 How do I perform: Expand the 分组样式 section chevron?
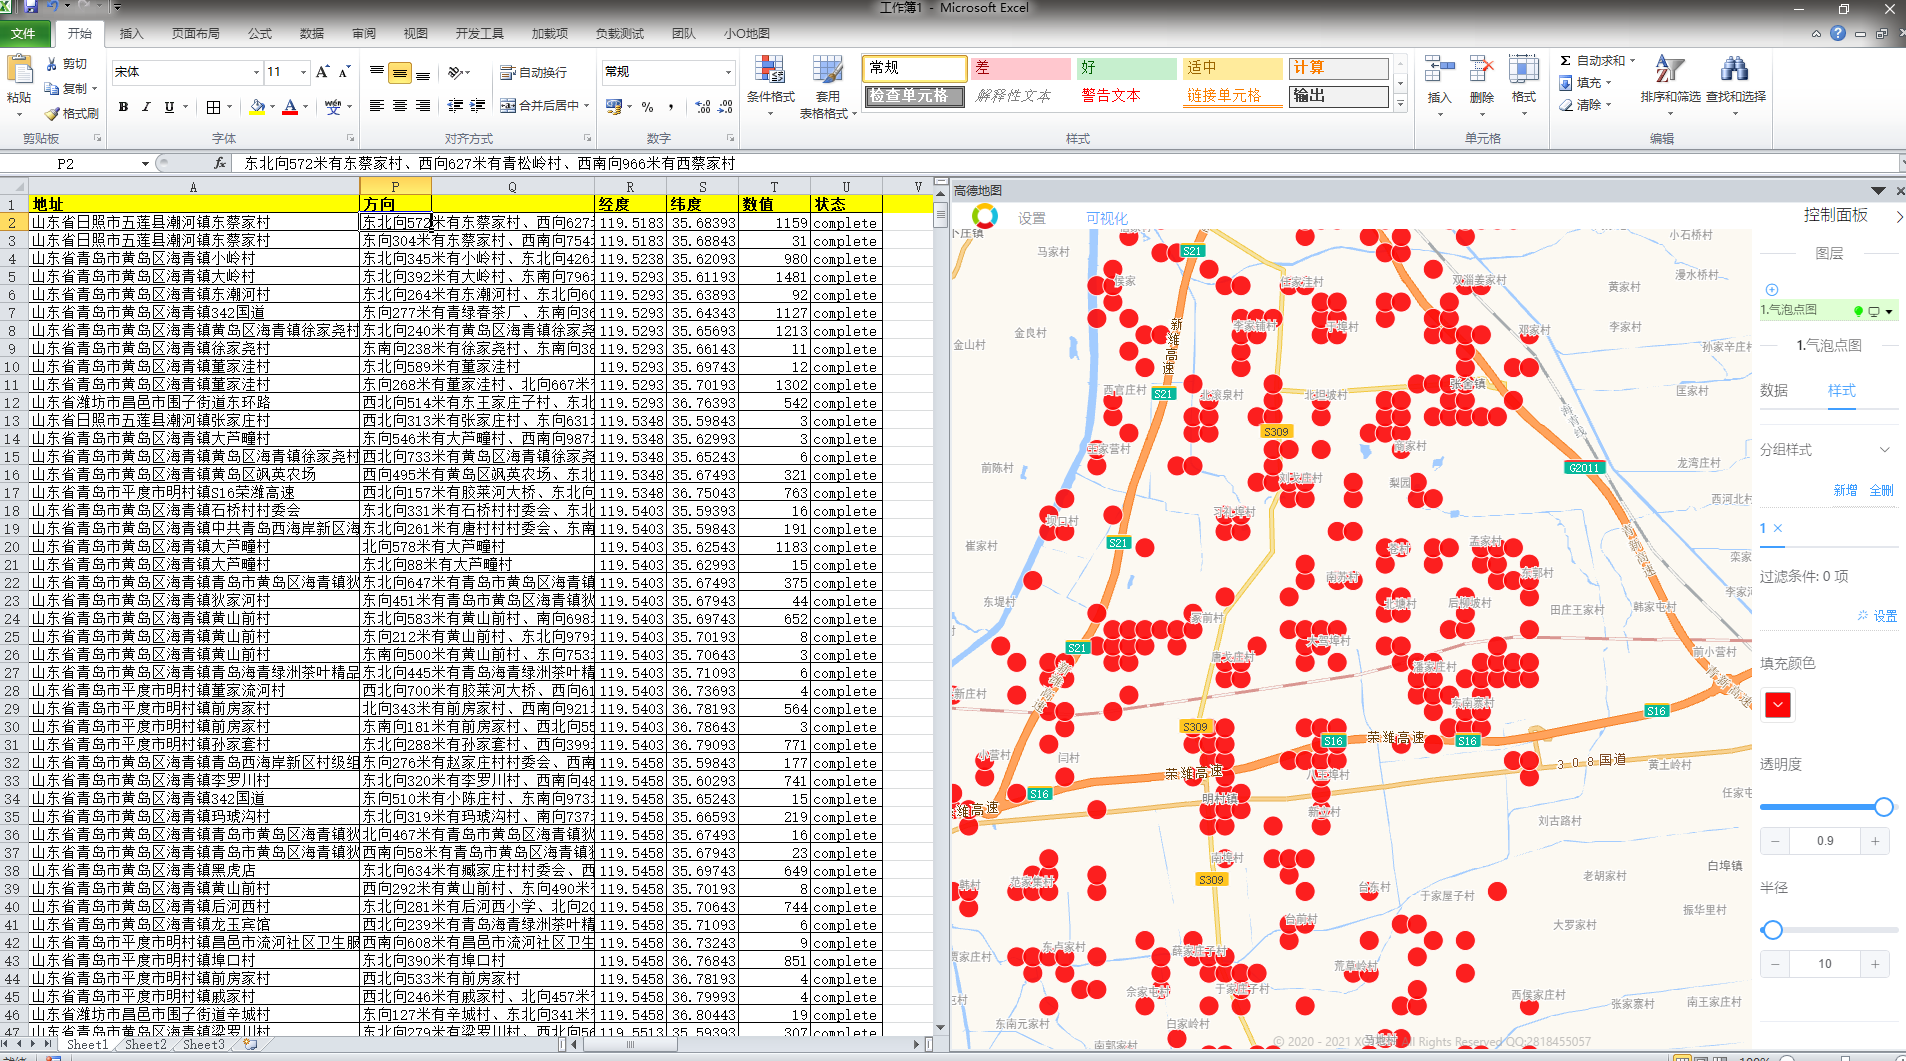[1885, 449]
